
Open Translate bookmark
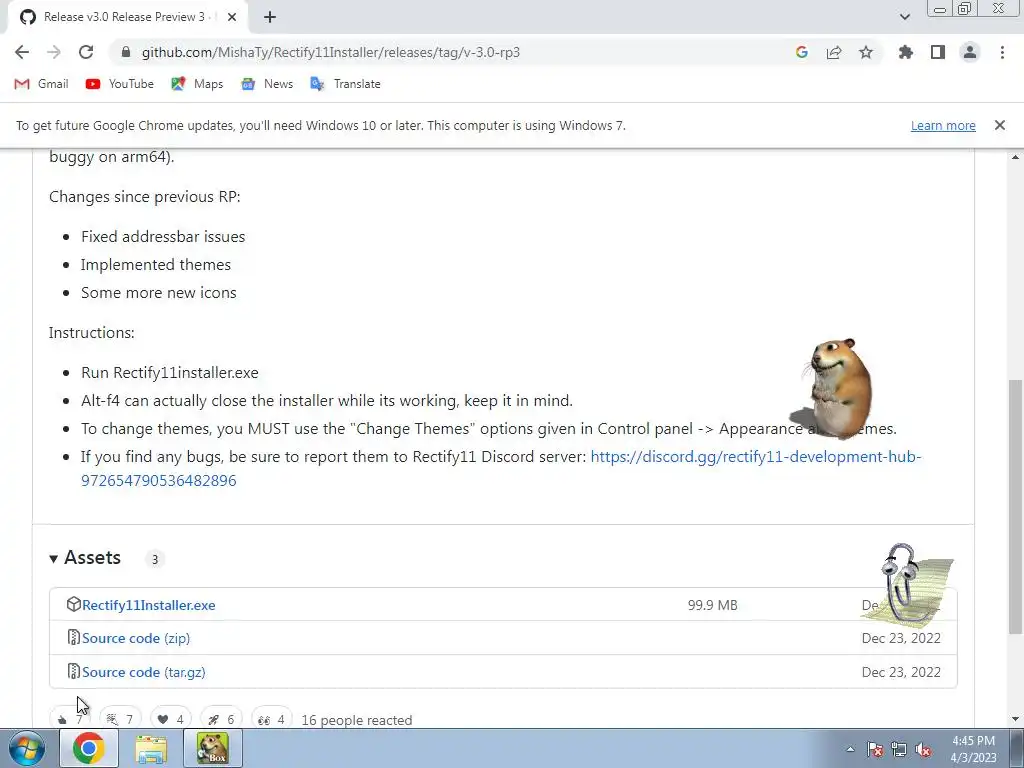tap(345, 84)
